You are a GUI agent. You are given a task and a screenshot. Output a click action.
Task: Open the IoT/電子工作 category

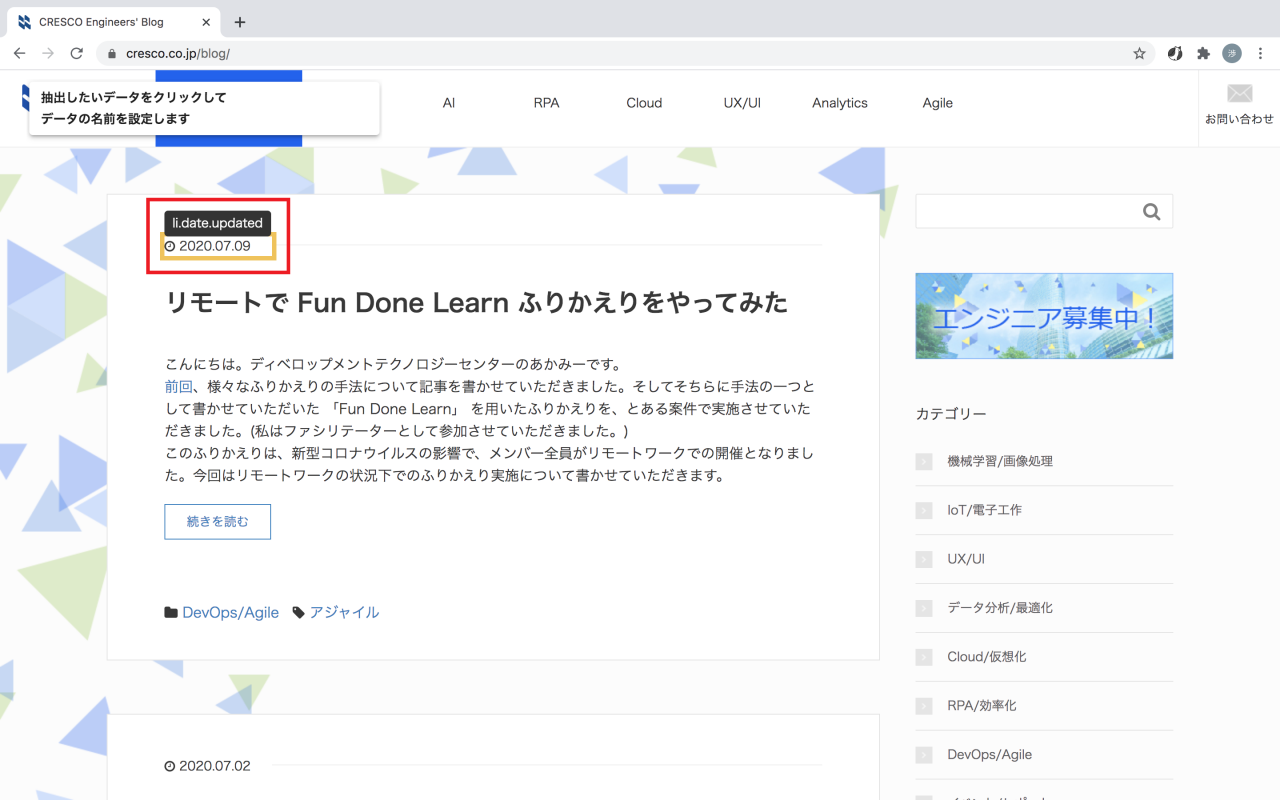pyautogui.click(x=984, y=511)
